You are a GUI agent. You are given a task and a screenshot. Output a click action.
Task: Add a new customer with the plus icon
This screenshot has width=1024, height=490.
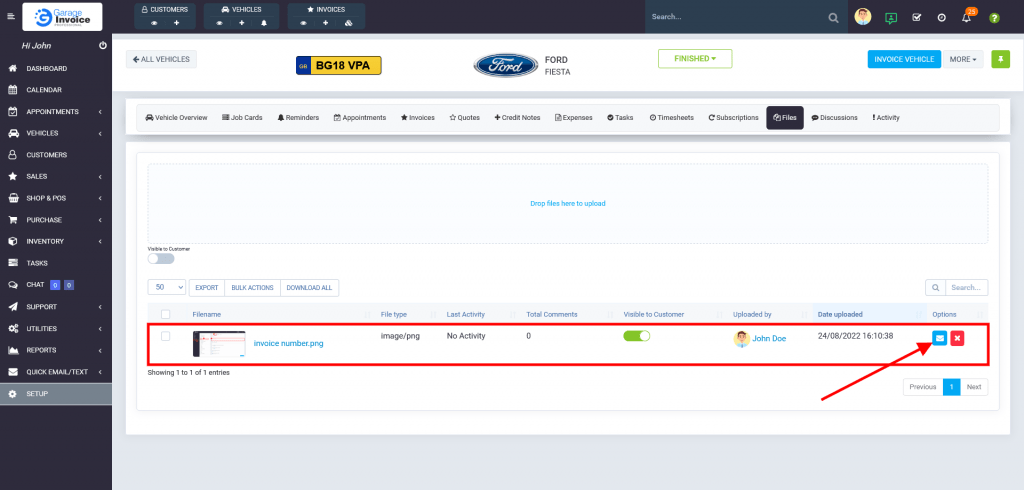point(176,23)
